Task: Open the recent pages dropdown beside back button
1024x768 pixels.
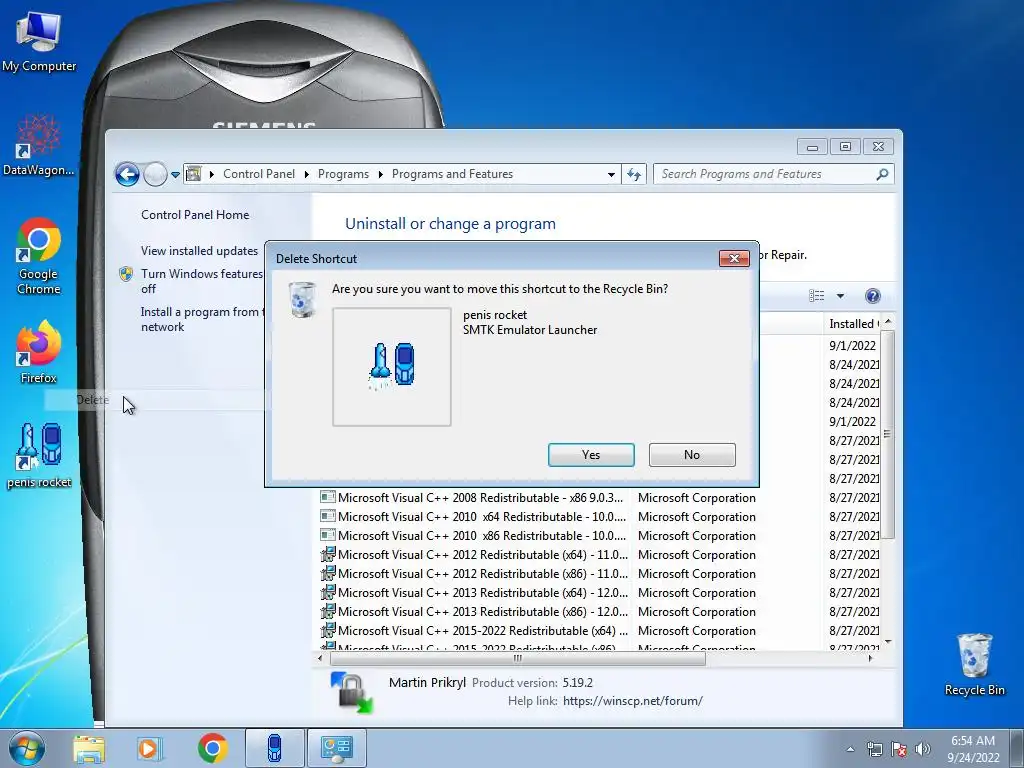Action: tap(175, 175)
